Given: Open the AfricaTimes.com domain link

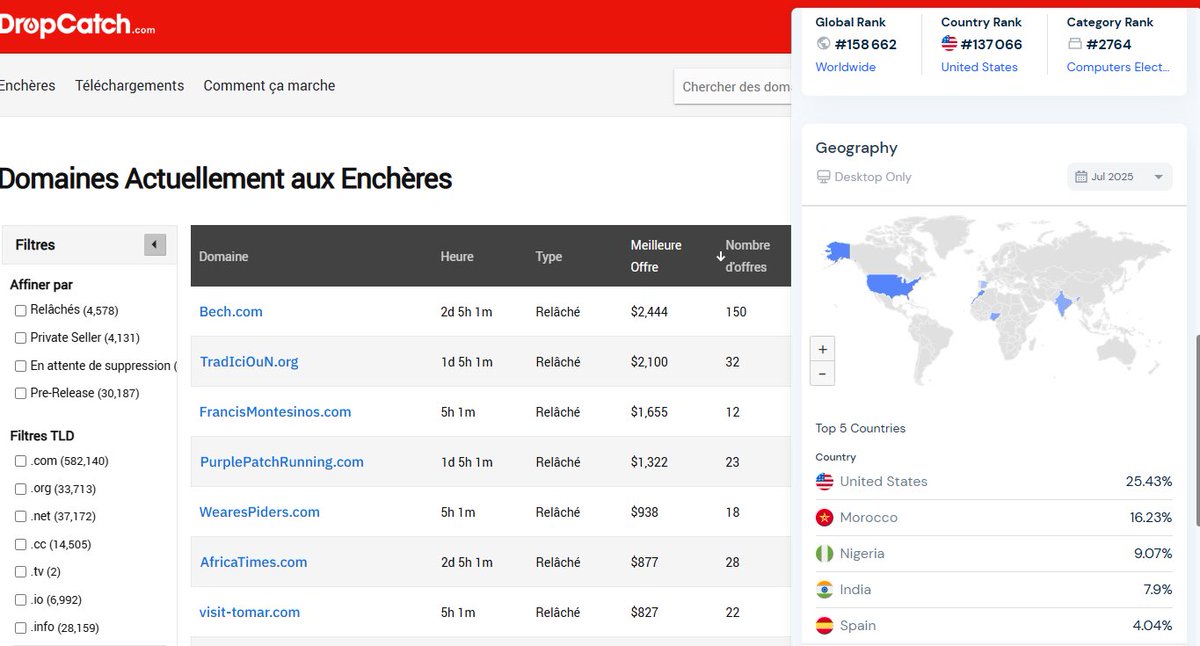Looking at the screenshot, I should (254, 562).
